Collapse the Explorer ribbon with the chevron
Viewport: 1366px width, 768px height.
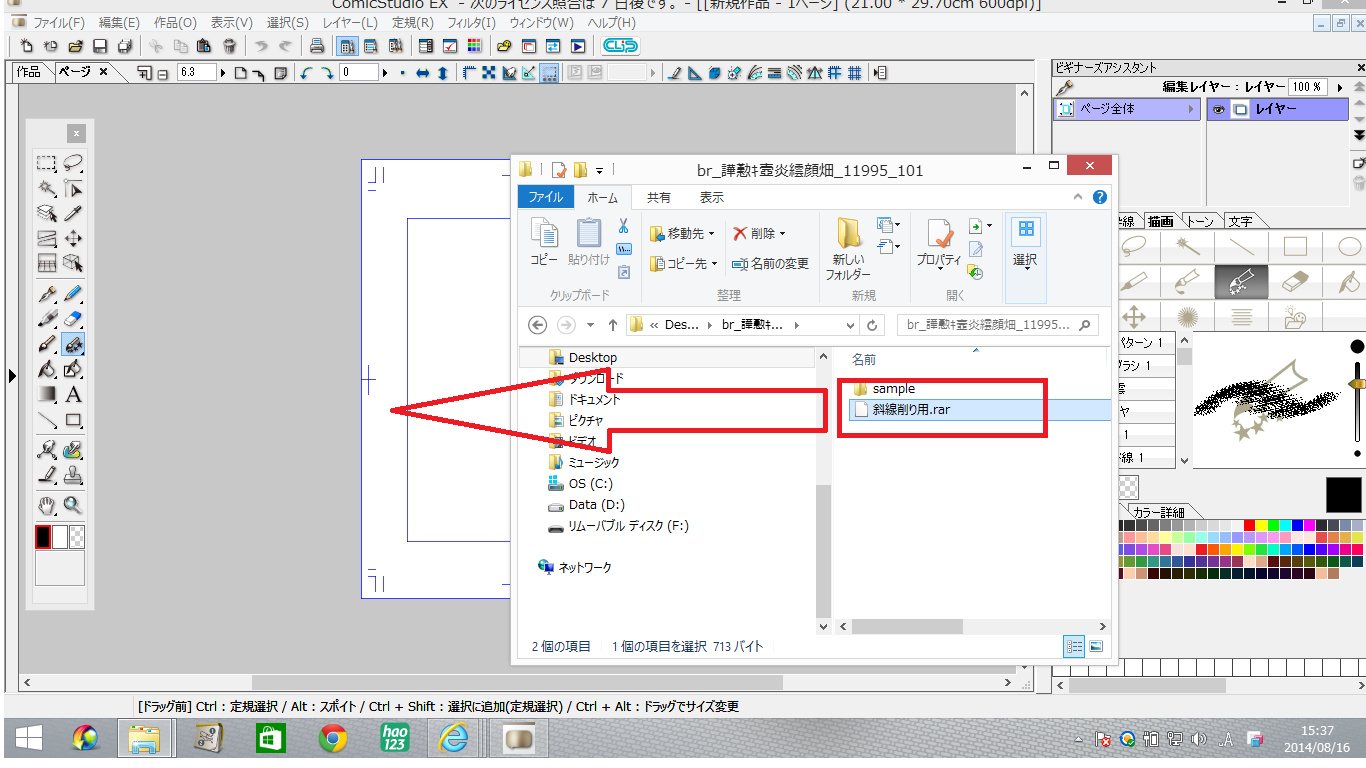1078,198
